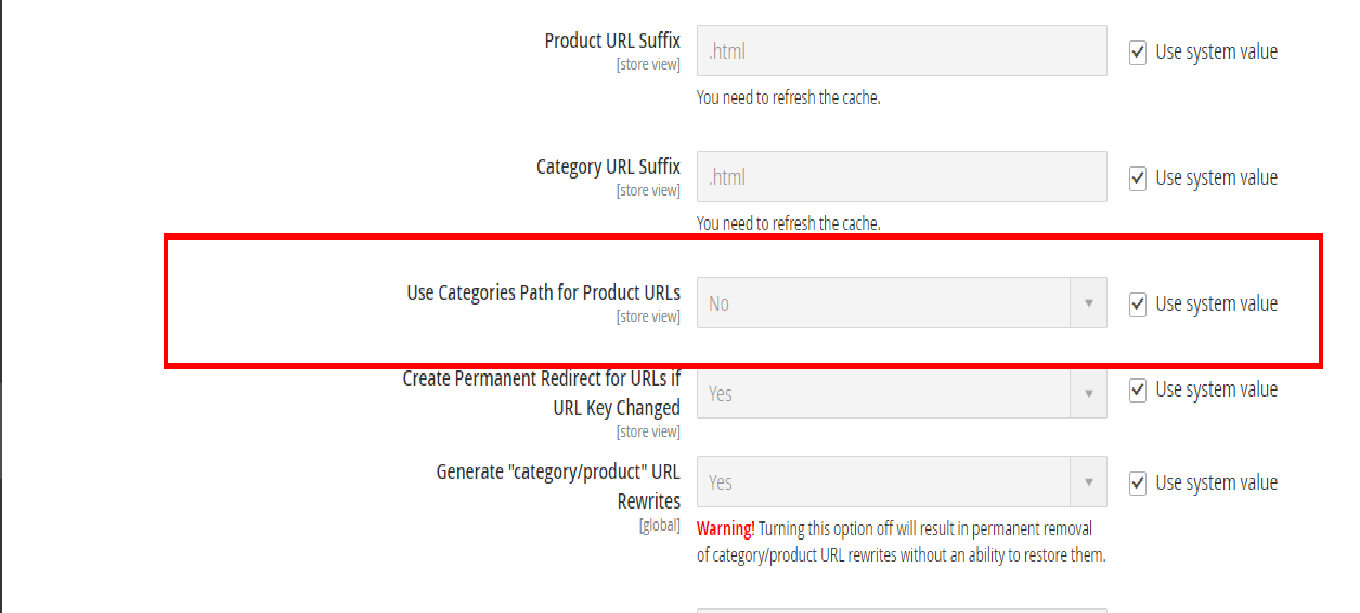Toggle Use system value for Permanent Redirect
Screen dimensions: 1360x613
(1138, 391)
